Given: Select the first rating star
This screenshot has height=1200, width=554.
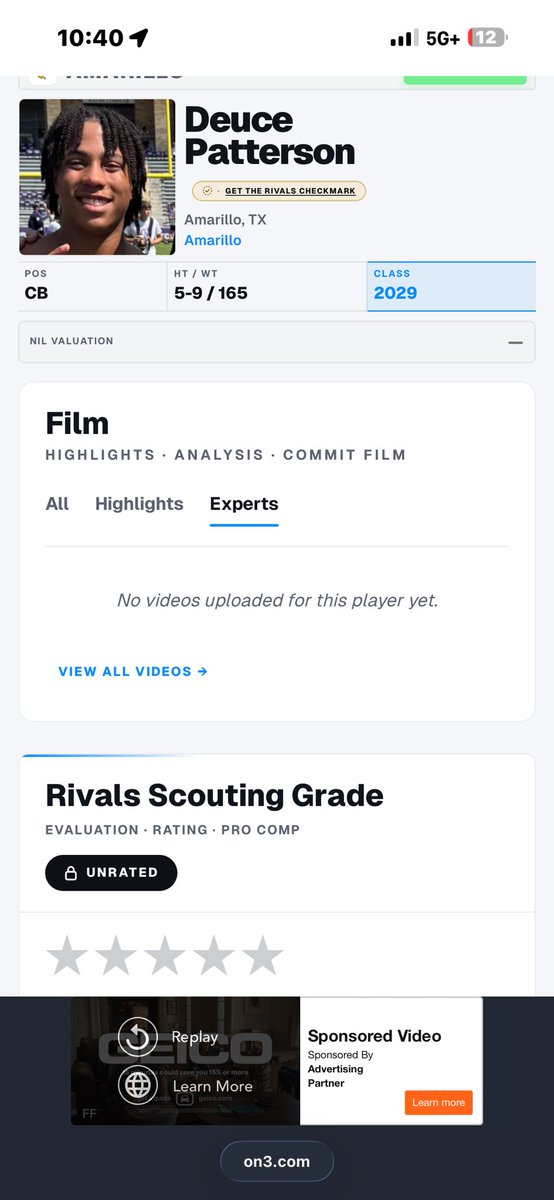Looking at the screenshot, I should 67,956.
